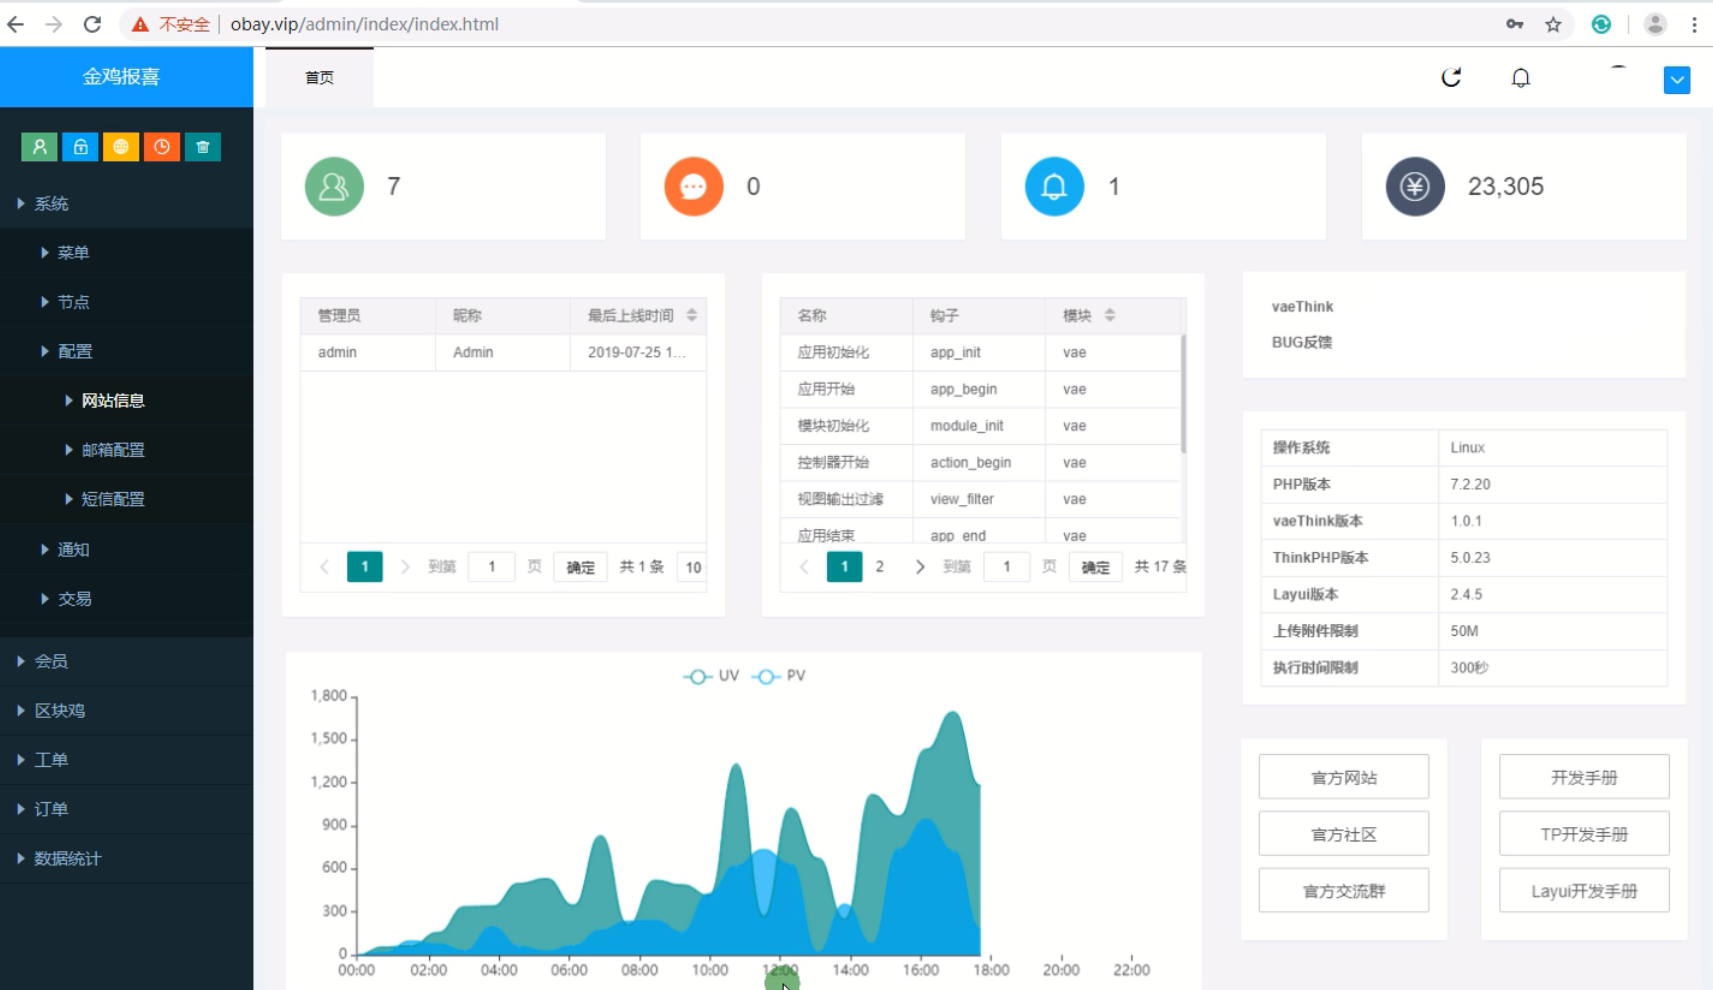
Task: Click the green user icon in sidebar
Action: point(39,147)
